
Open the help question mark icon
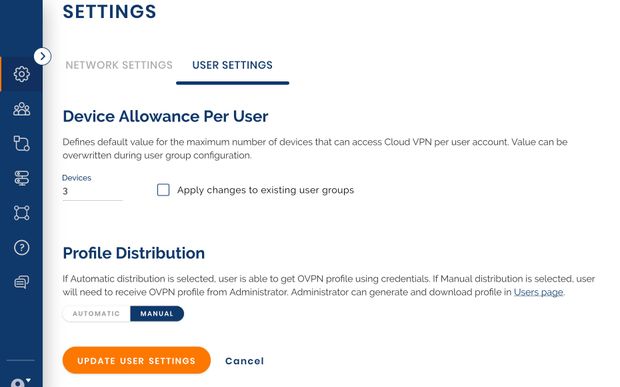[21, 247]
